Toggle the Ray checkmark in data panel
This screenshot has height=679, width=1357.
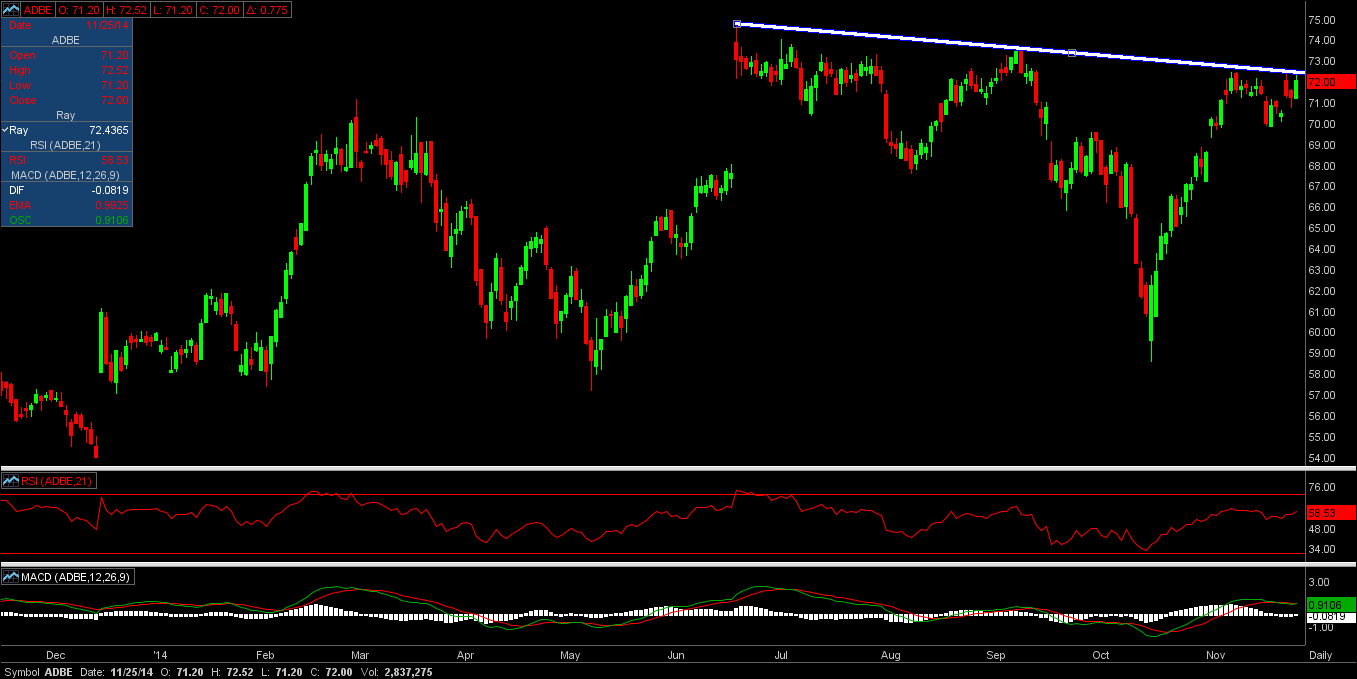5,130
